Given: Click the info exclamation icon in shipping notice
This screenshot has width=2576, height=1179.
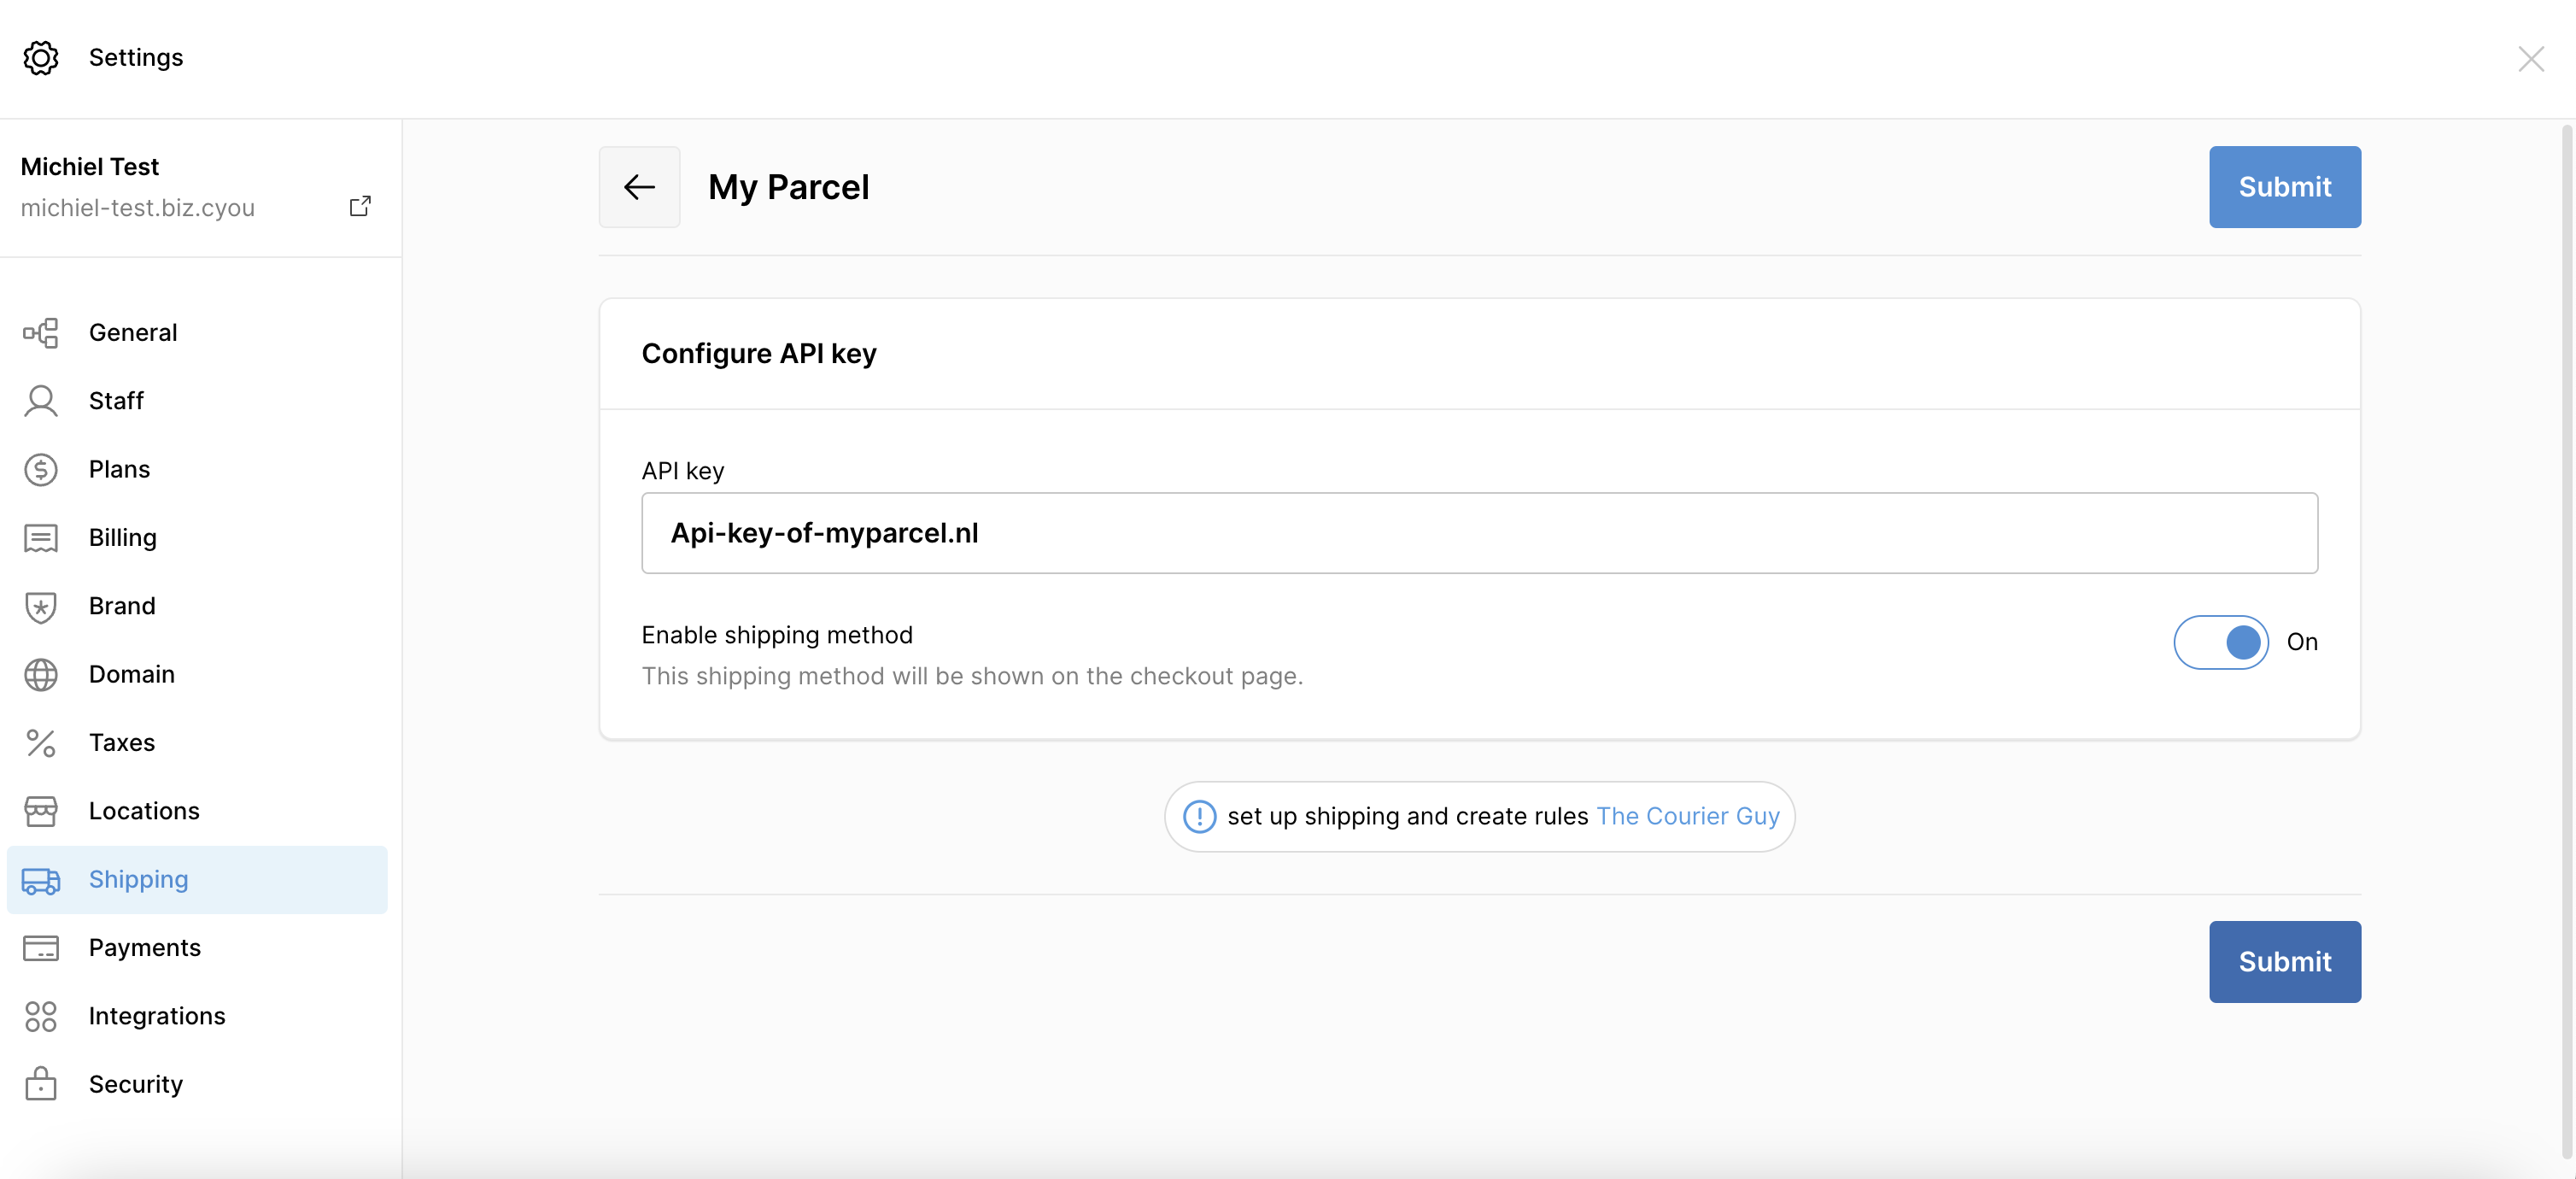Looking at the screenshot, I should coord(1199,817).
